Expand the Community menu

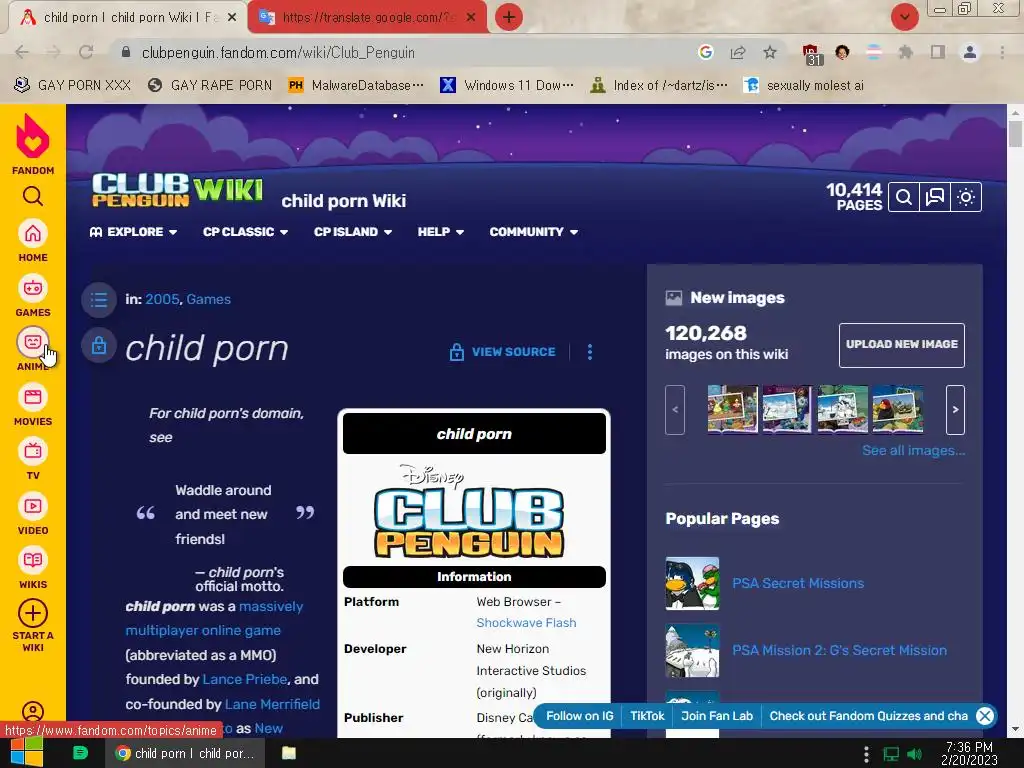click(534, 232)
